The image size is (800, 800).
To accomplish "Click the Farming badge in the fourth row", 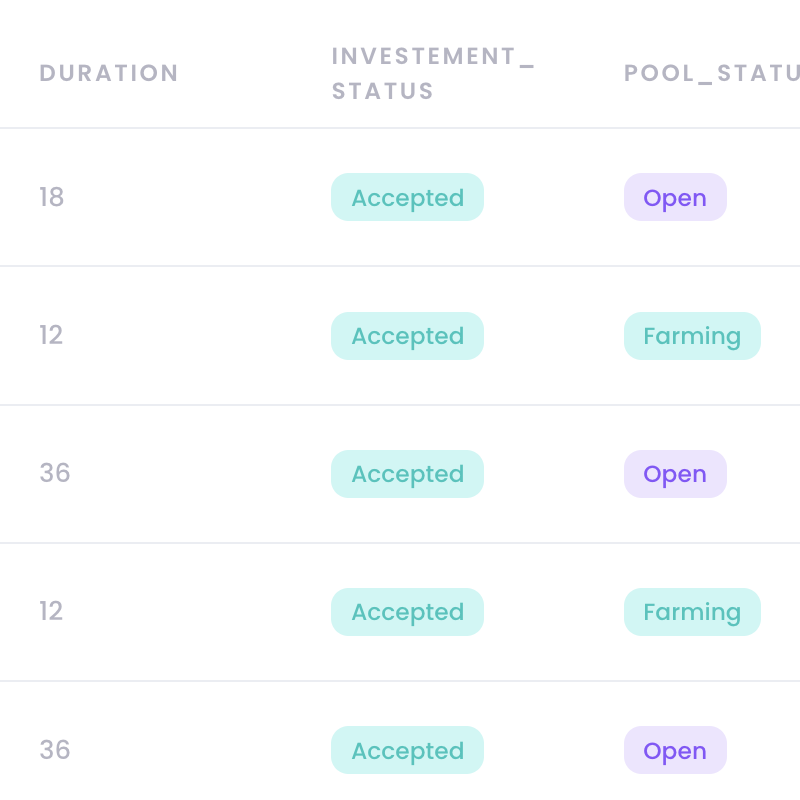I will [x=692, y=612].
